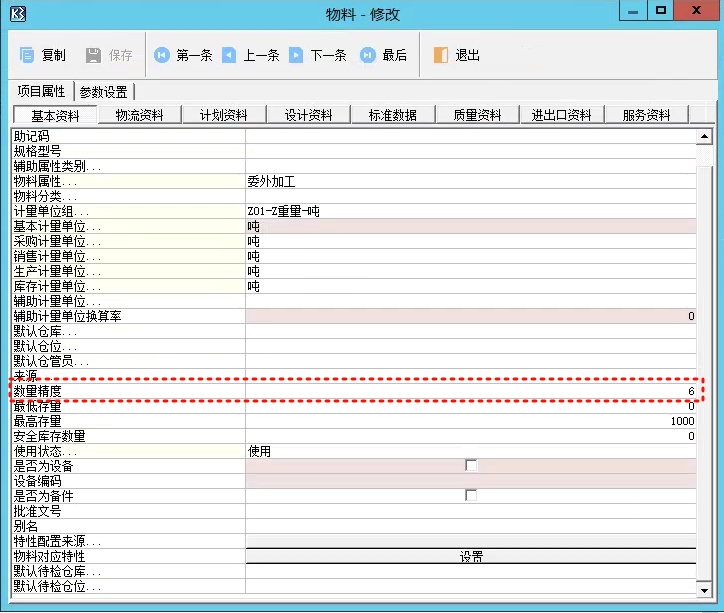Click the 批准文号 value field

click(471, 511)
